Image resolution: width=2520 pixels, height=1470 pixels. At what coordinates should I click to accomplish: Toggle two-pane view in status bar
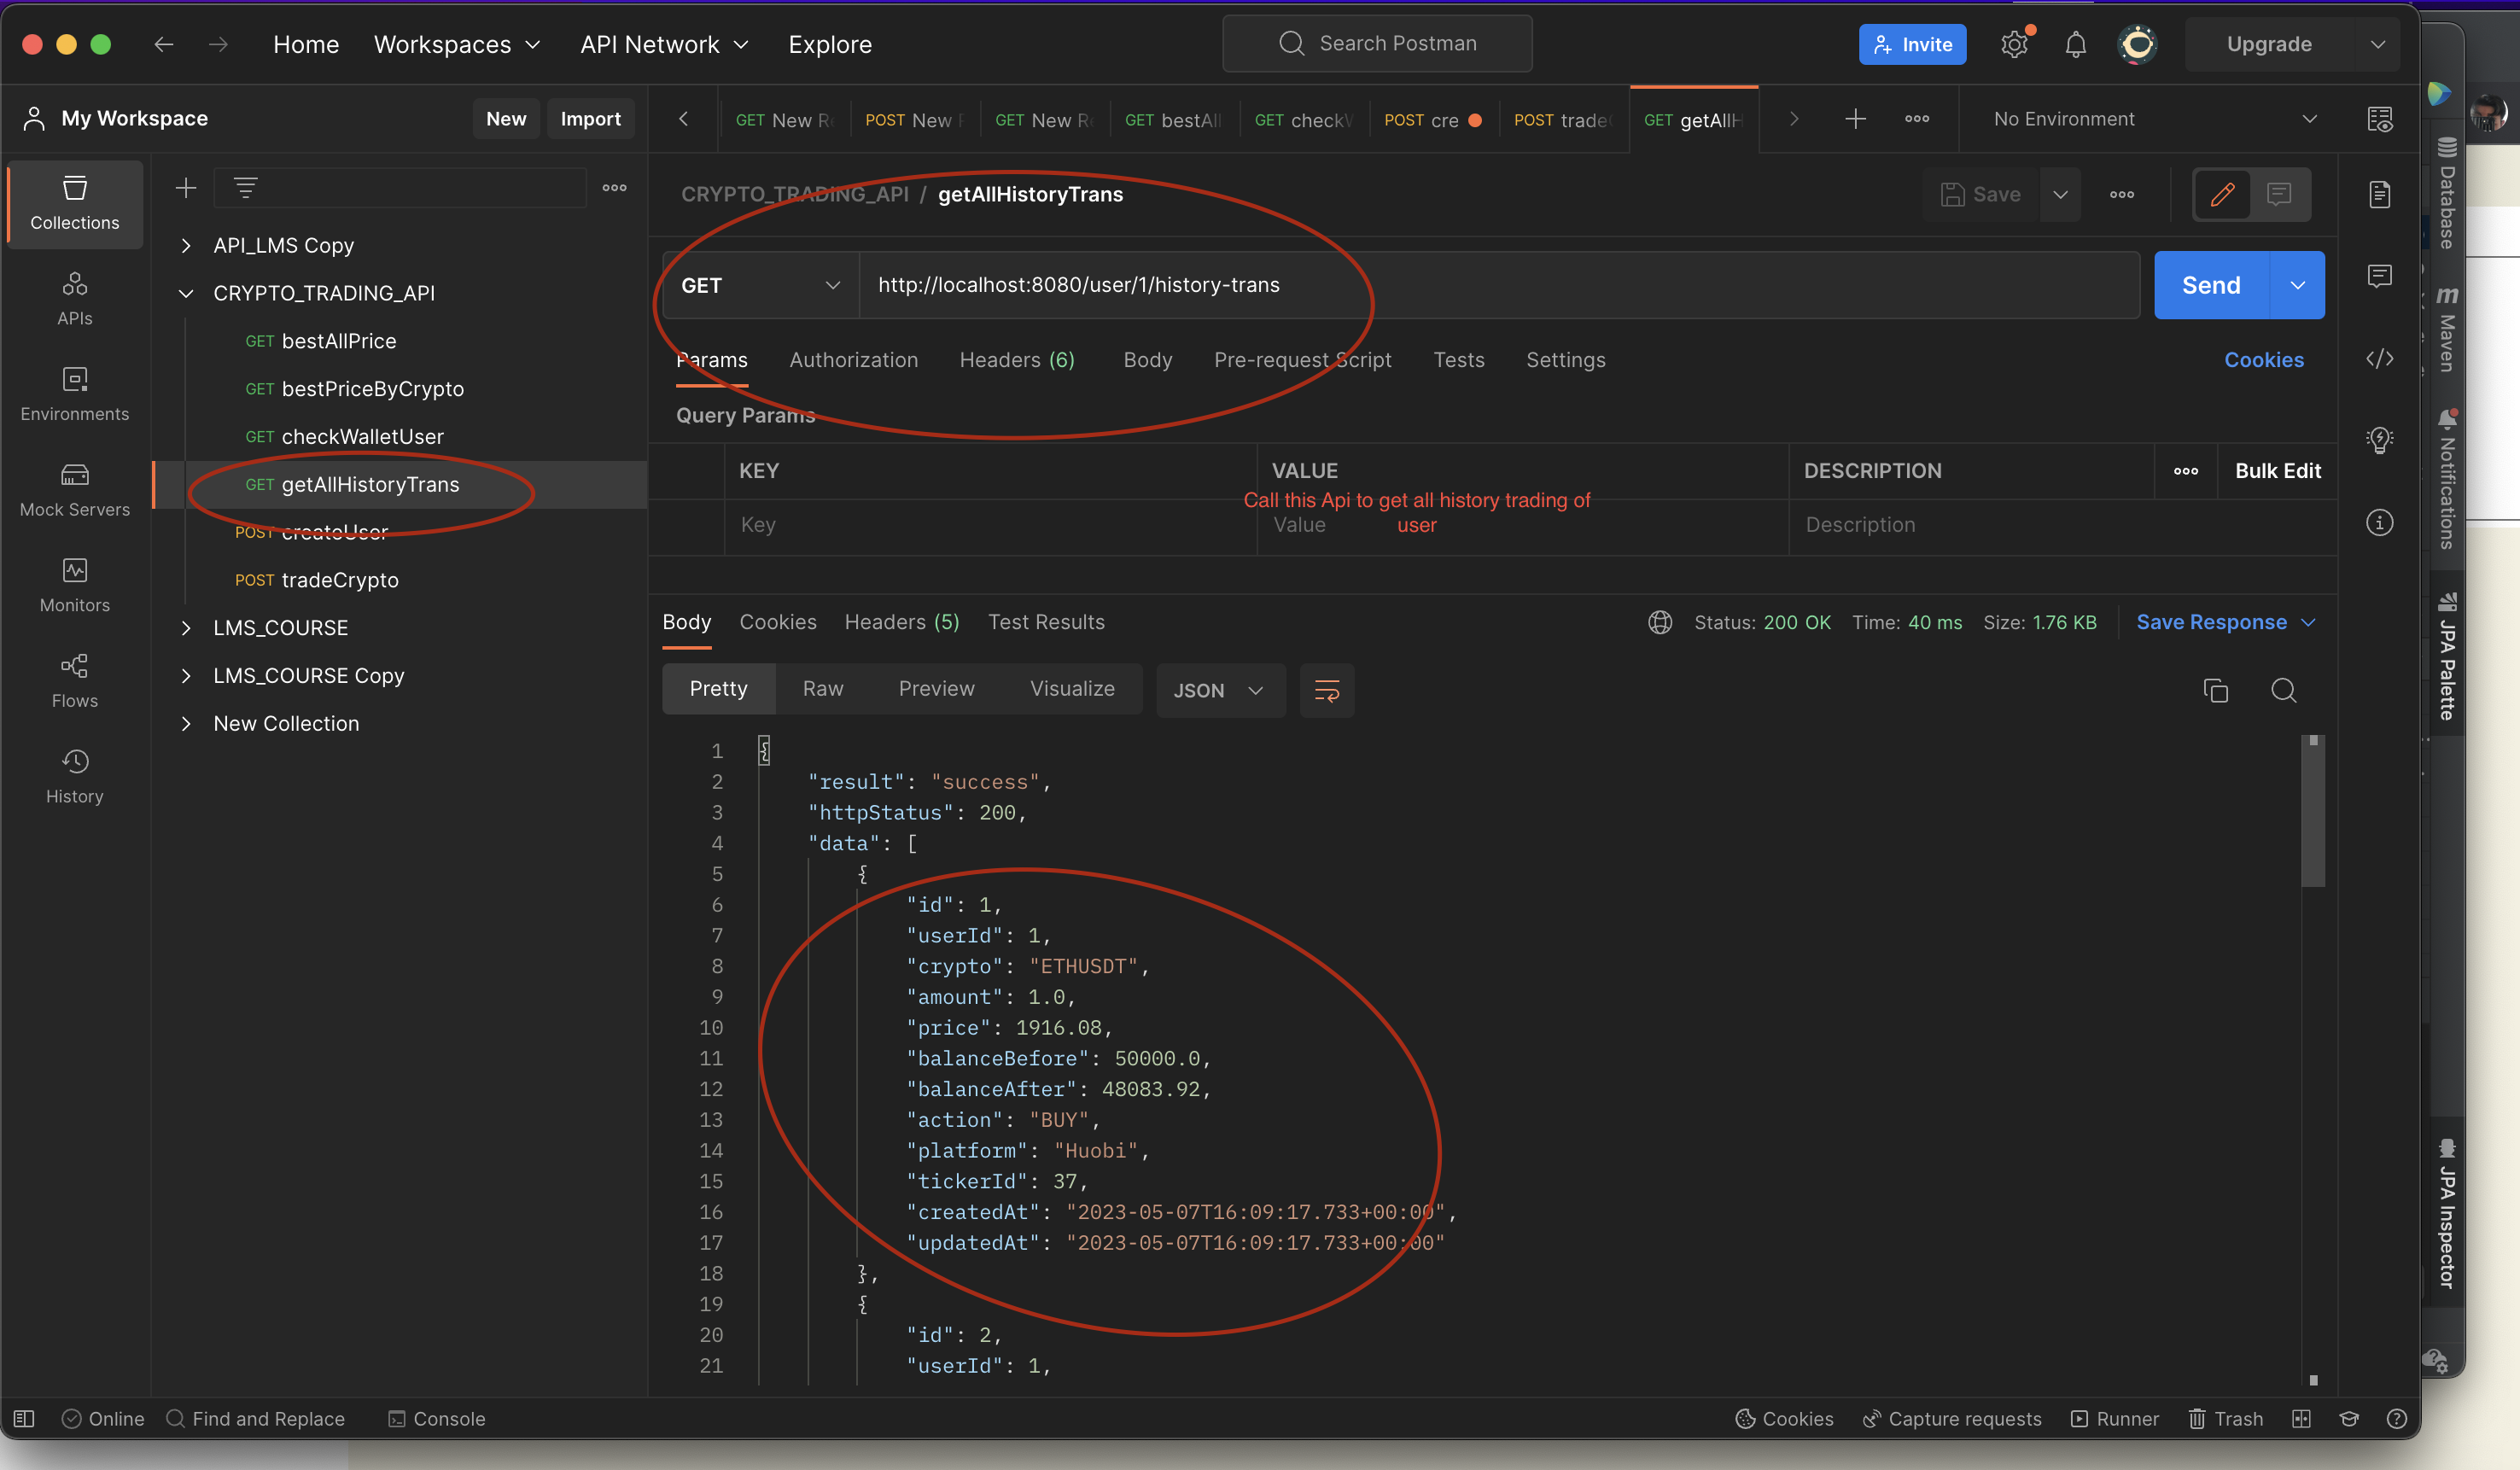[x=2301, y=1418]
